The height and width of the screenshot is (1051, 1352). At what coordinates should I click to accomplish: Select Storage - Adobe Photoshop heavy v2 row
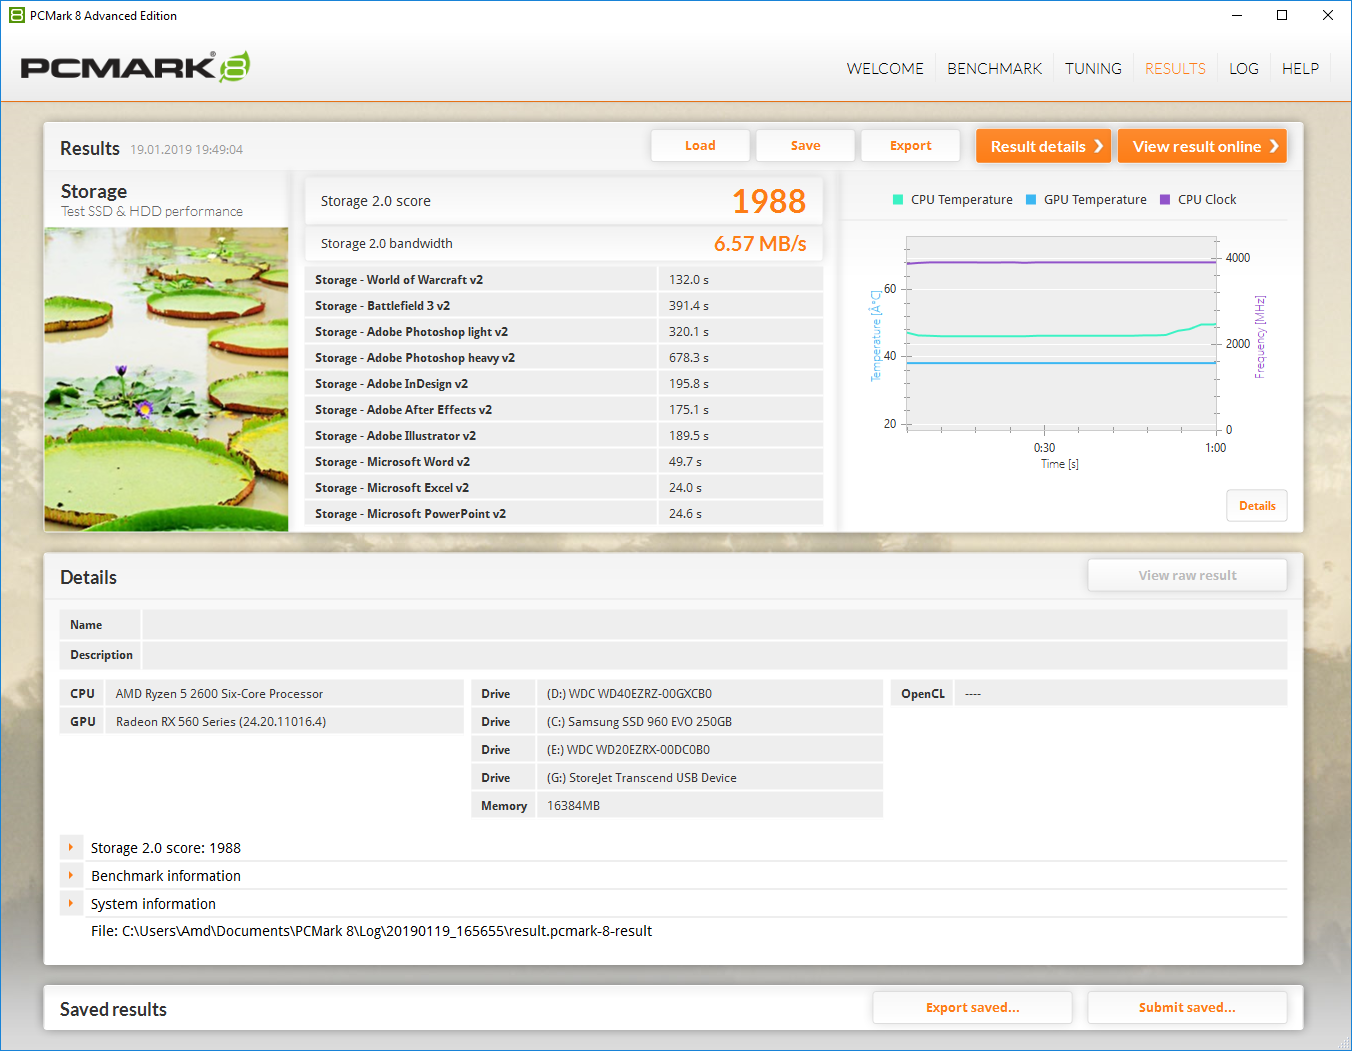(x=564, y=358)
